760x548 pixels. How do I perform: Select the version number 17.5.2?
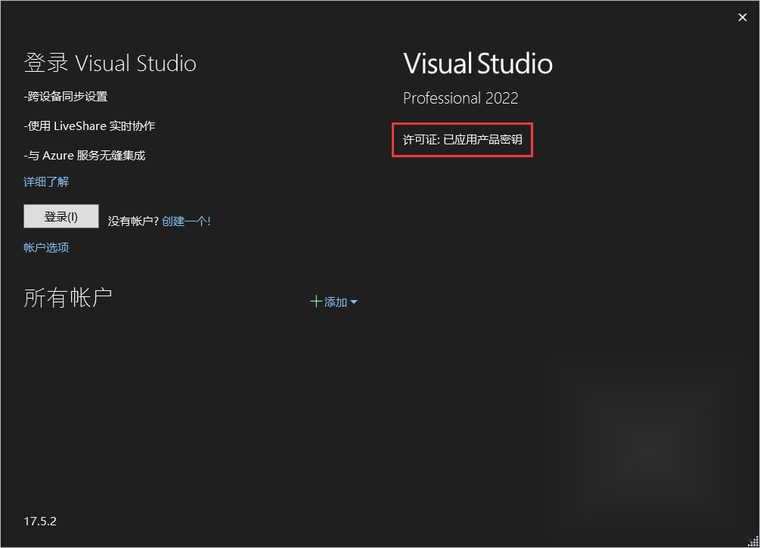(x=40, y=521)
